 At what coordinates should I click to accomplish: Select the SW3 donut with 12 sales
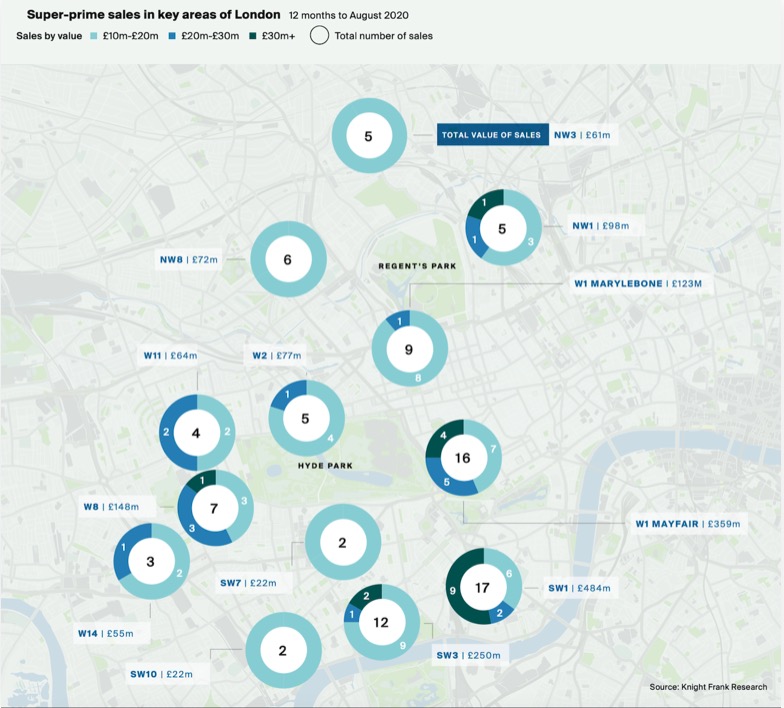[x=381, y=622]
